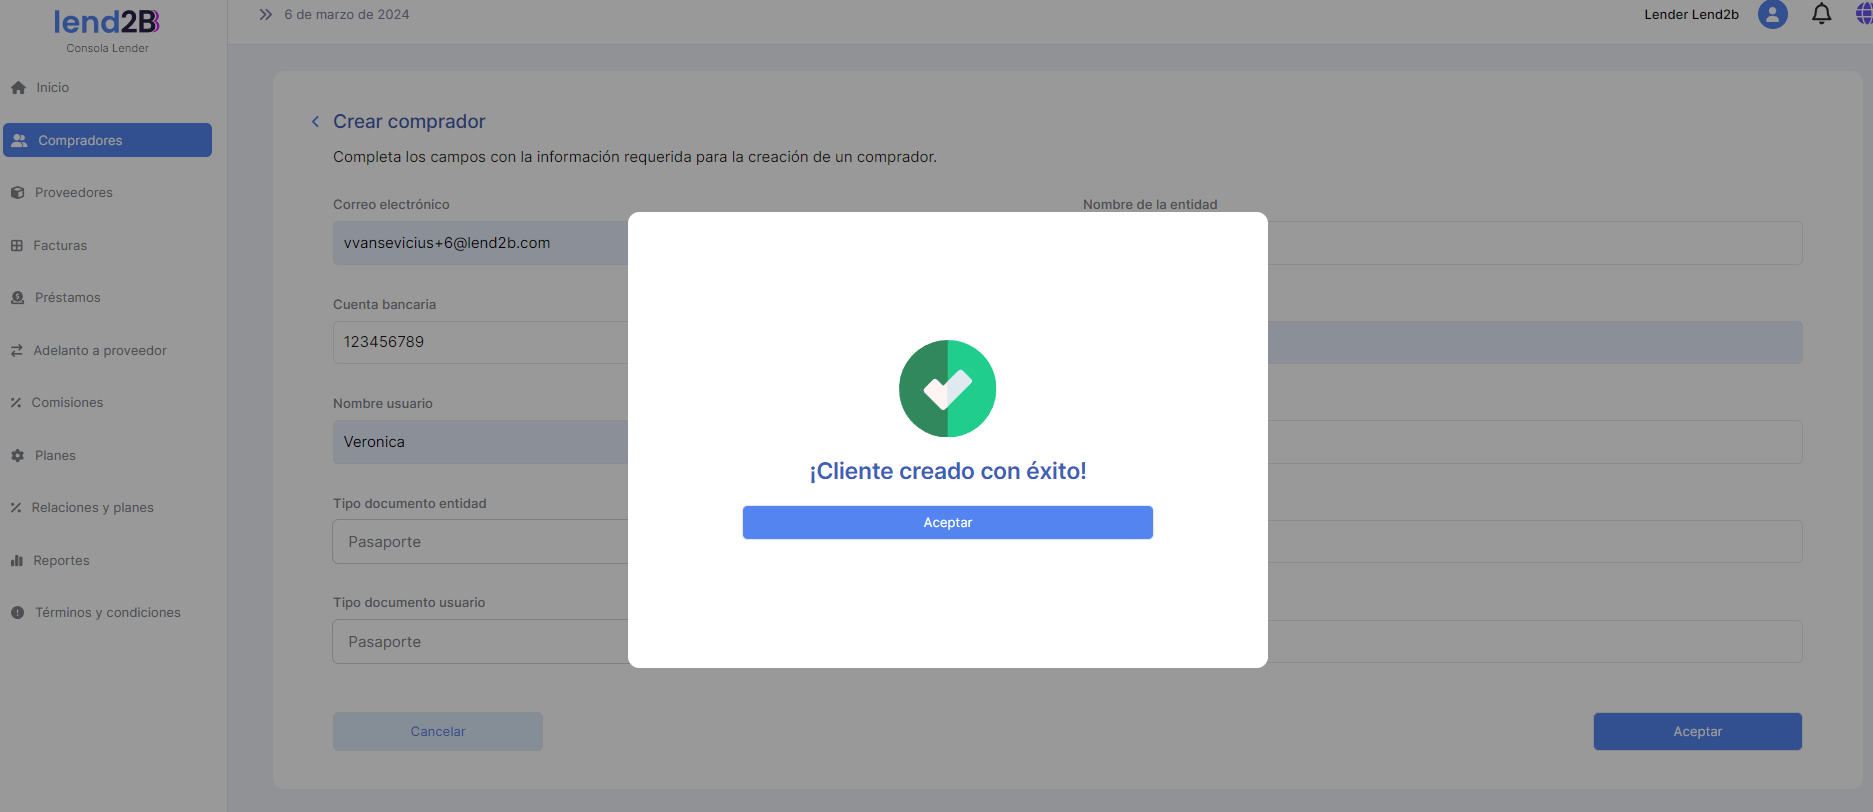
Task: Collapse sidebar using double chevron icon
Action: tap(265, 14)
